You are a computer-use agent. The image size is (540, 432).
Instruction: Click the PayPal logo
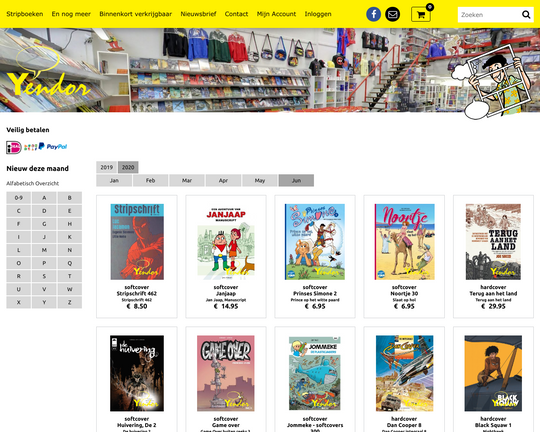[x=53, y=146]
